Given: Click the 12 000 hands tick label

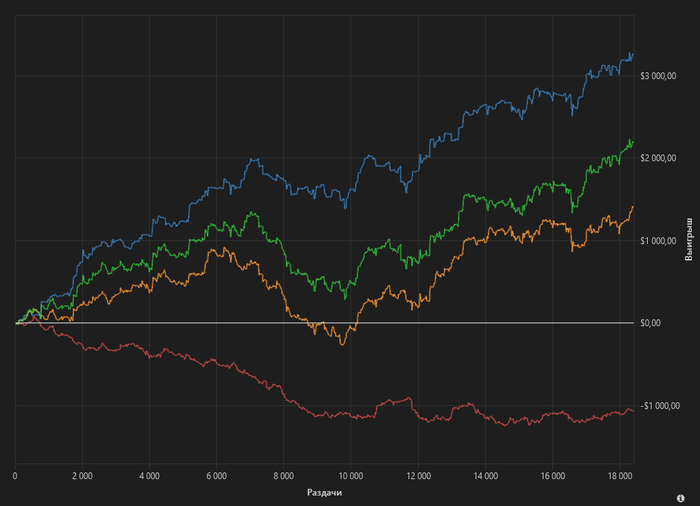Looking at the screenshot, I should point(418,476).
